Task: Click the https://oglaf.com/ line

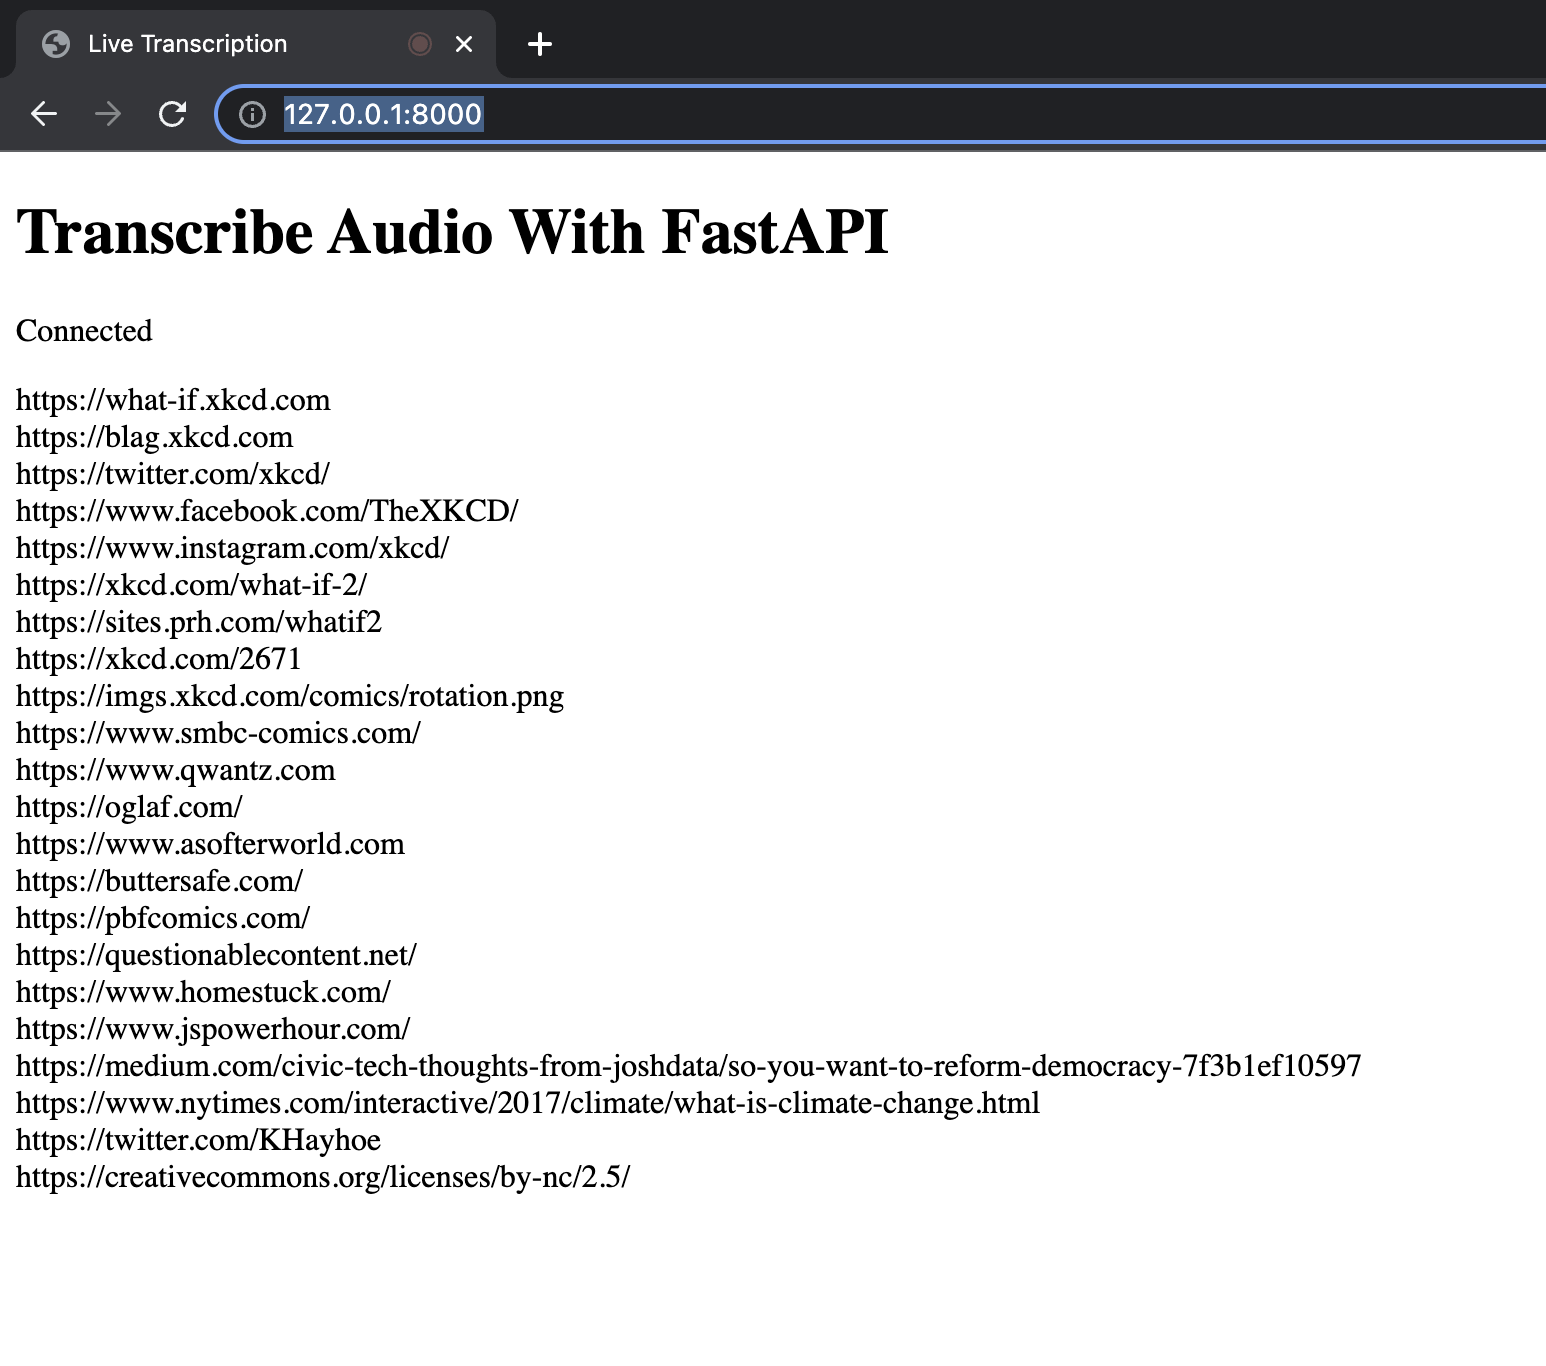Action: [x=129, y=807]
